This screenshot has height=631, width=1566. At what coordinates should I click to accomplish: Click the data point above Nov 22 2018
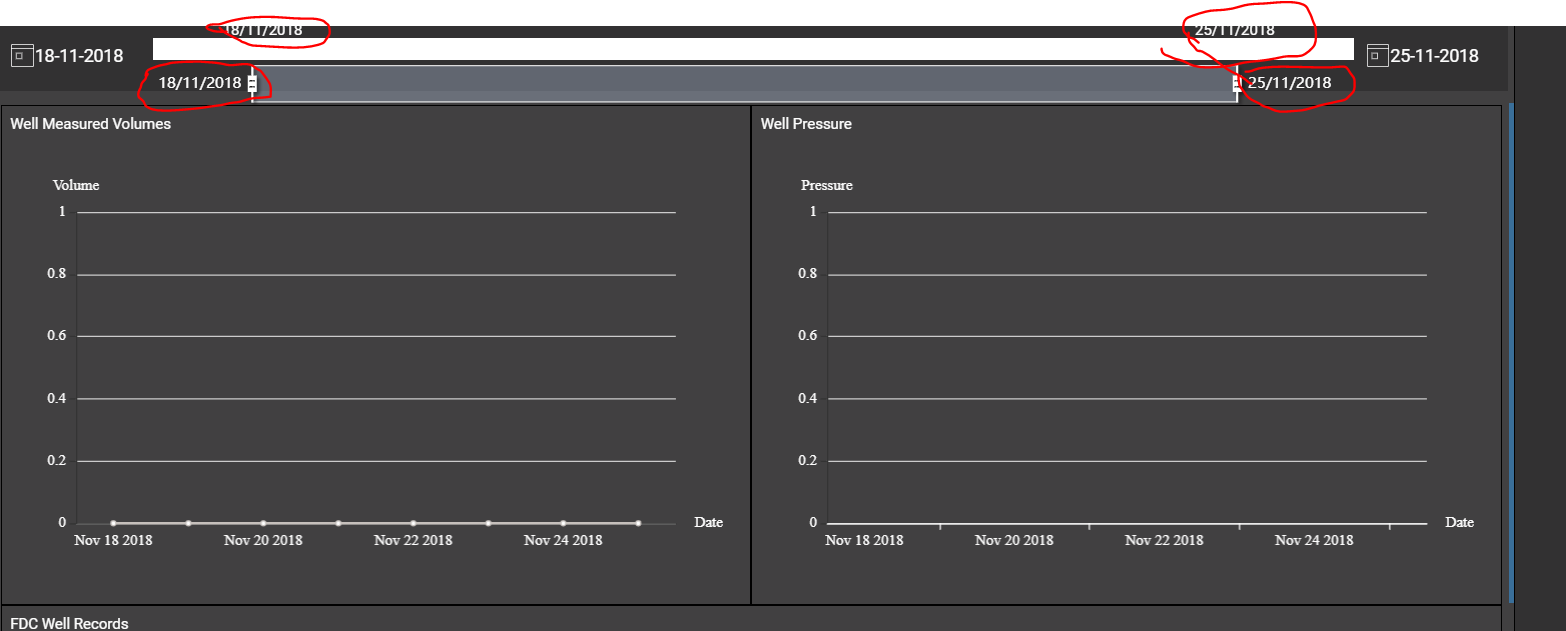[x=413, y=522]
